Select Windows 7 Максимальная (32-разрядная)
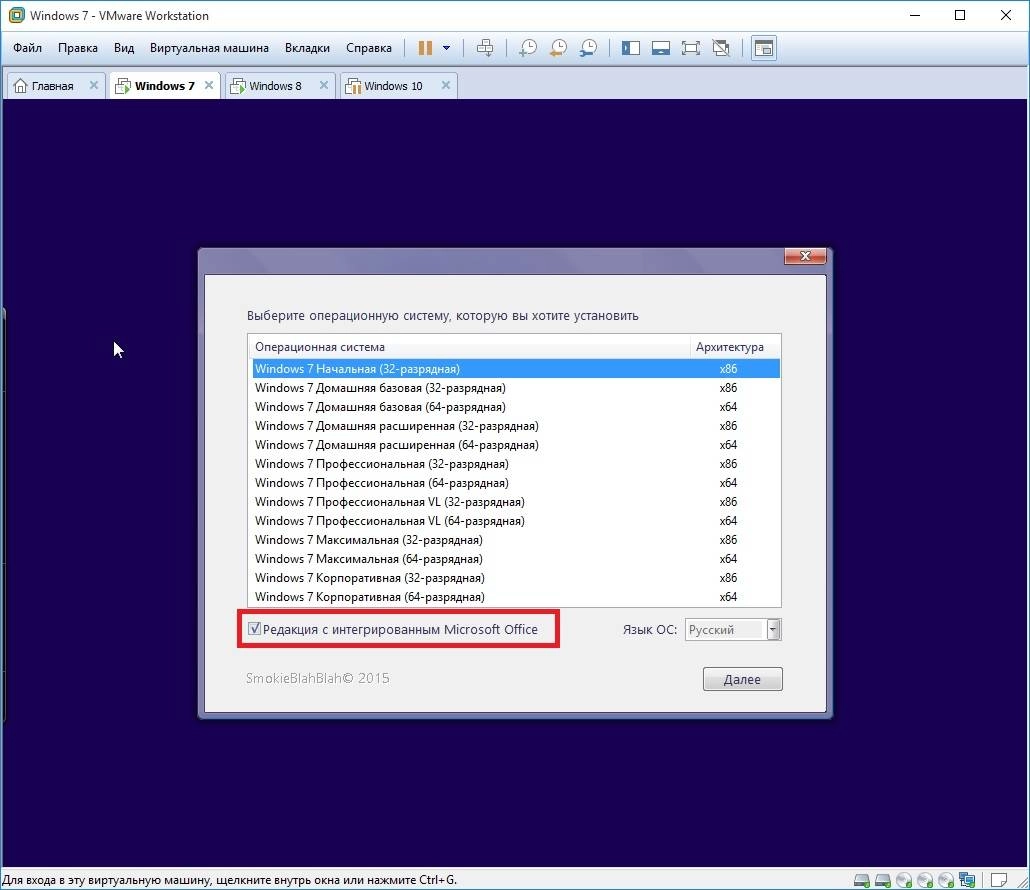 [516, 540]
